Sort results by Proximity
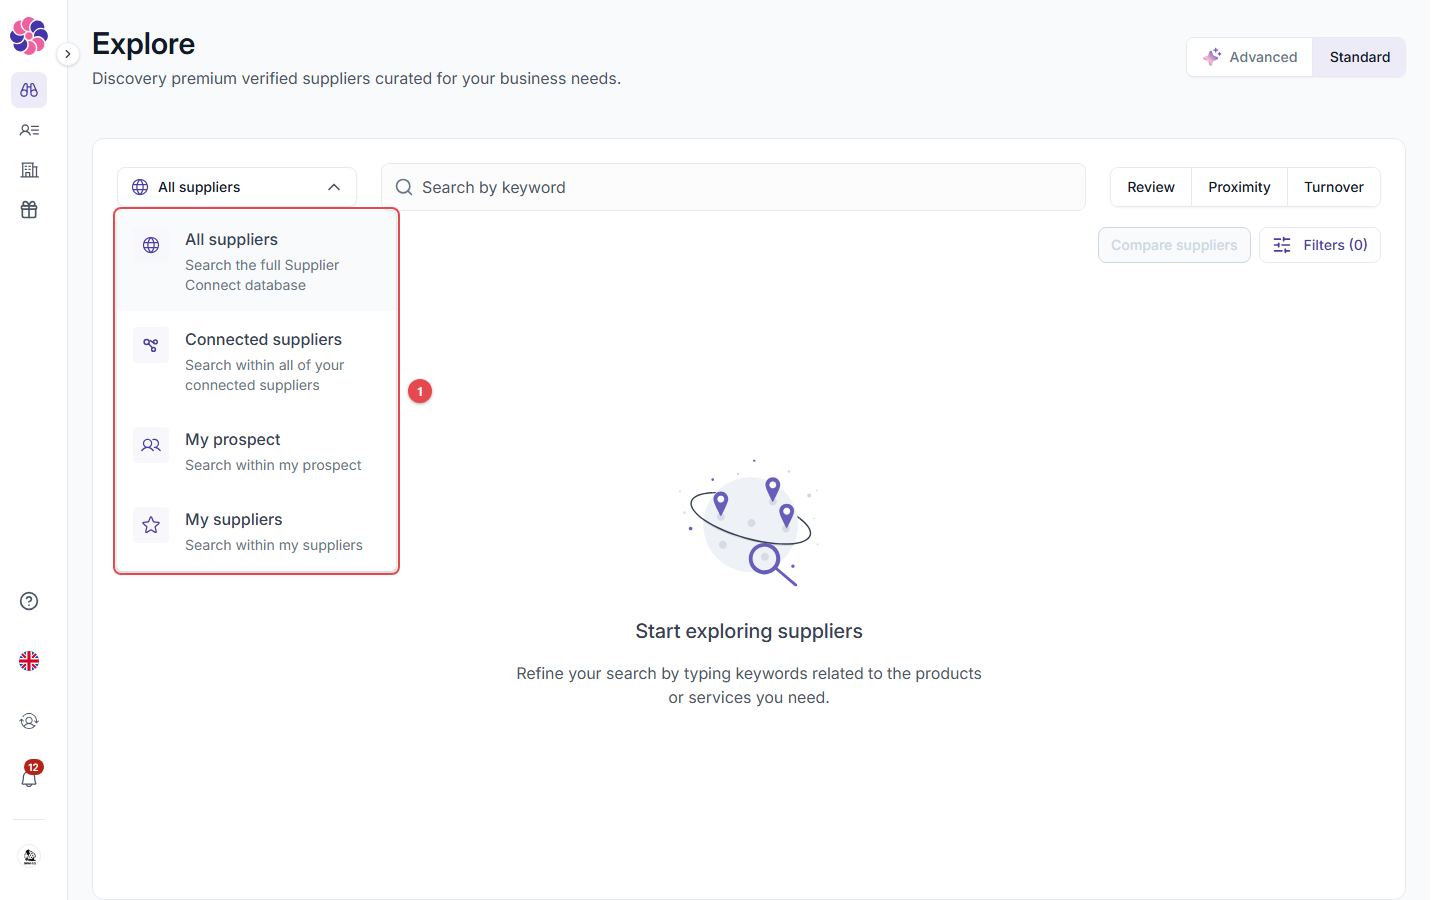The height and width of the screenshot is (900, 1440). tap(1239, 187)
